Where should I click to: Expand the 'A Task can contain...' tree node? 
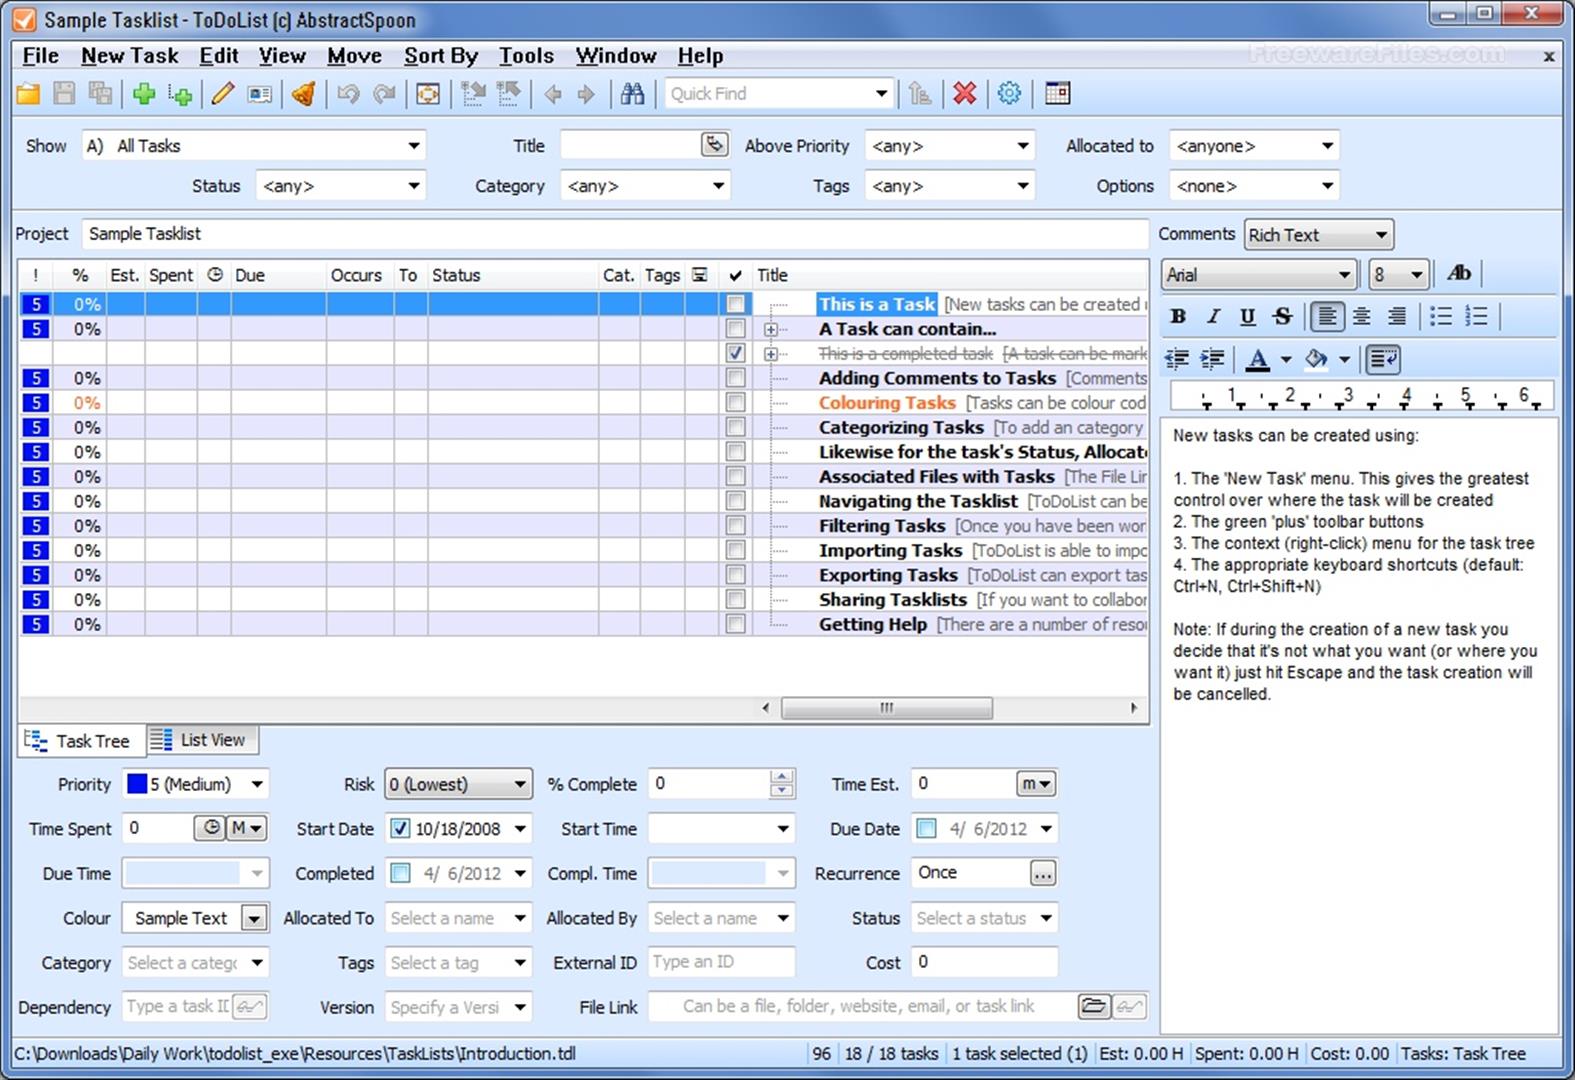tap(770, 329)
